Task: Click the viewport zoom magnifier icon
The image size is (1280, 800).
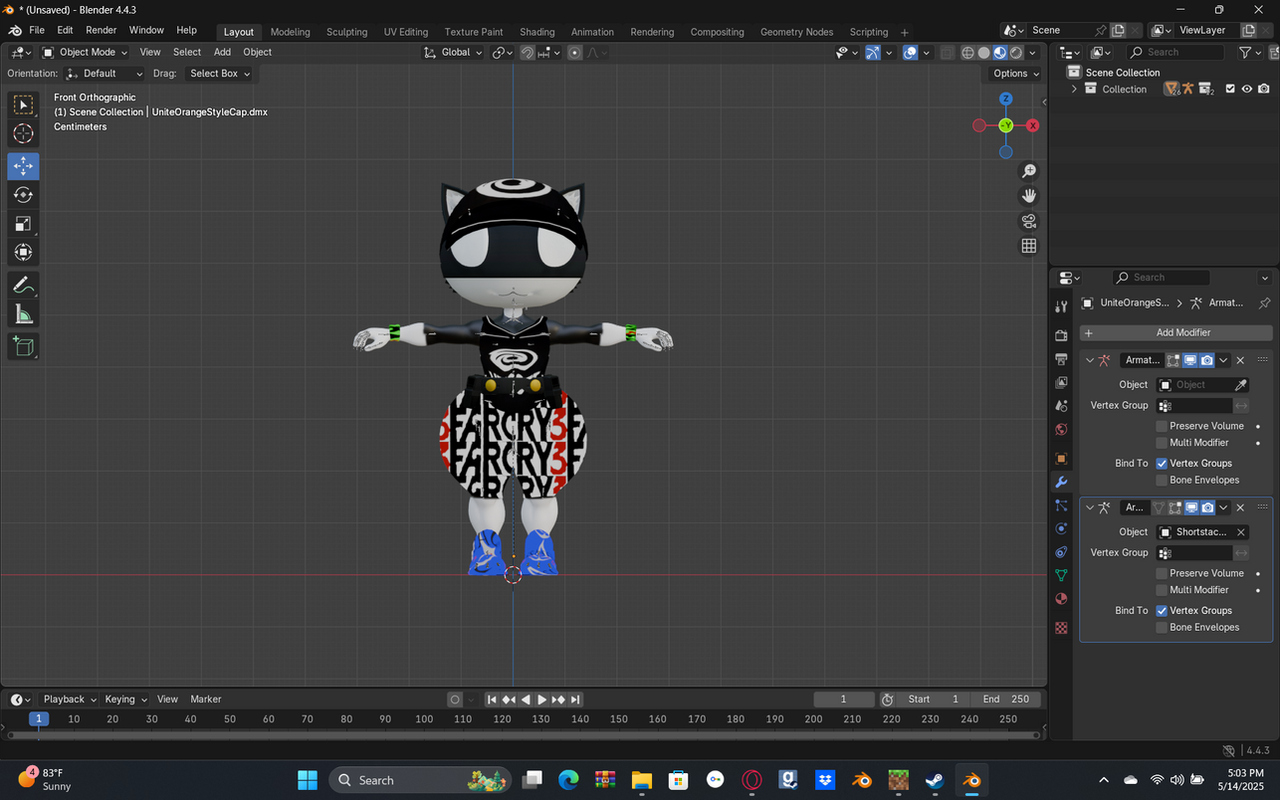Action: [x=1029, y=171]
